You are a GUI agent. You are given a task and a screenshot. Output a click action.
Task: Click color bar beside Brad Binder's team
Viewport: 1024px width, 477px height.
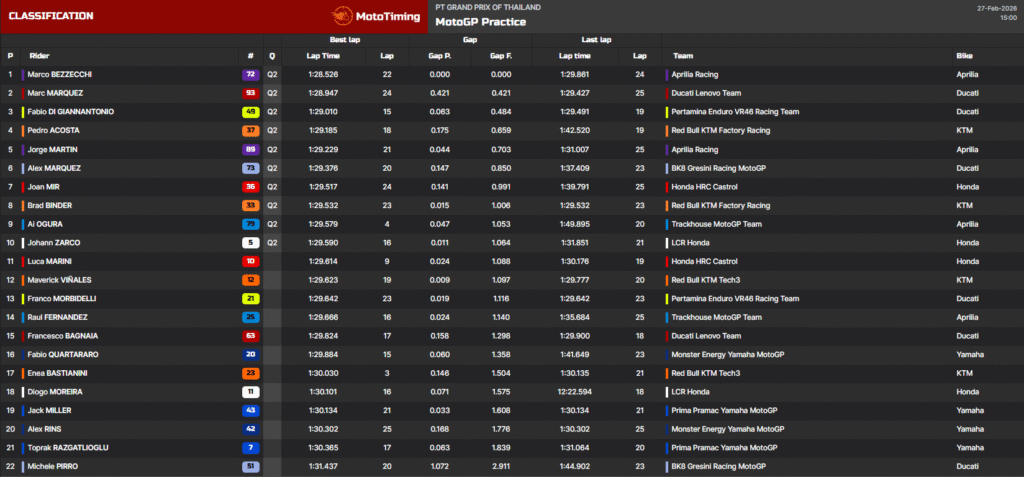667,206
